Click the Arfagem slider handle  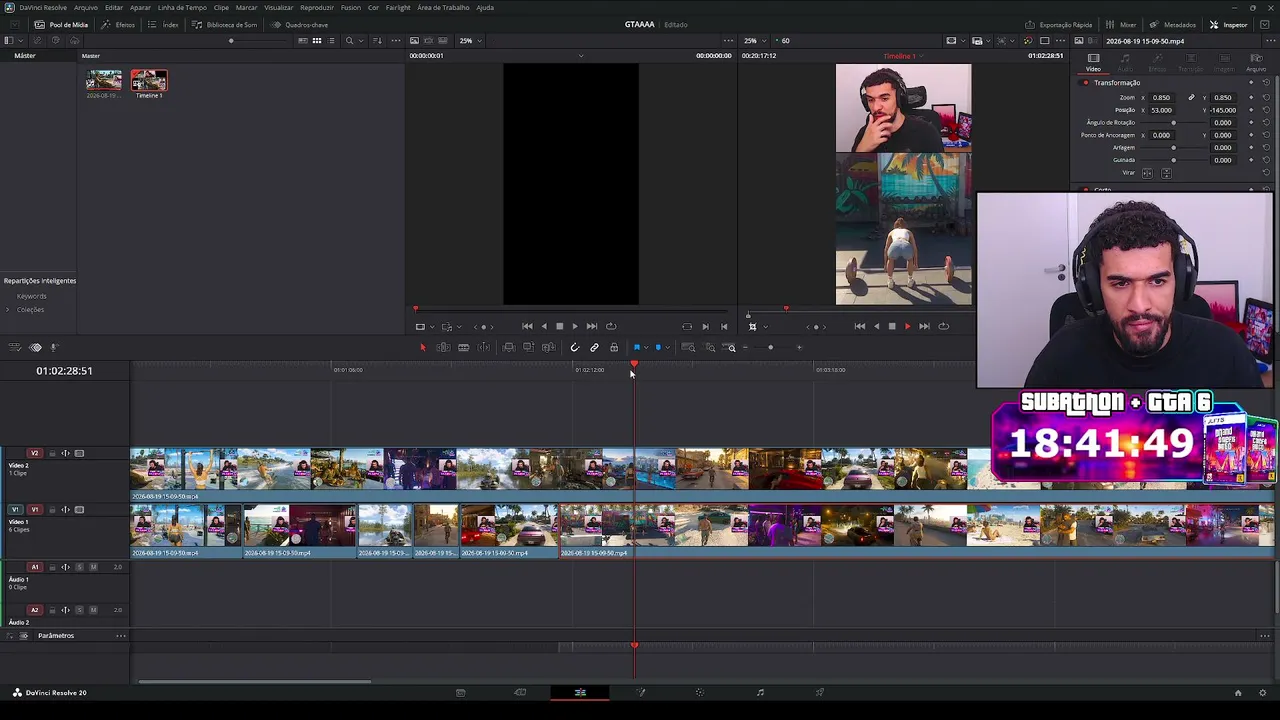(x=1174, y=148)
